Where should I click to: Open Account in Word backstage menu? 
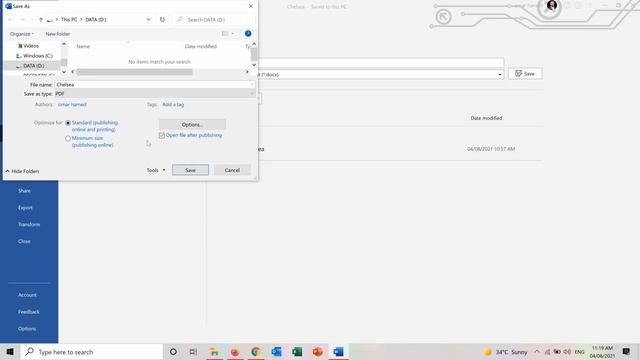(x=27, y=295)
